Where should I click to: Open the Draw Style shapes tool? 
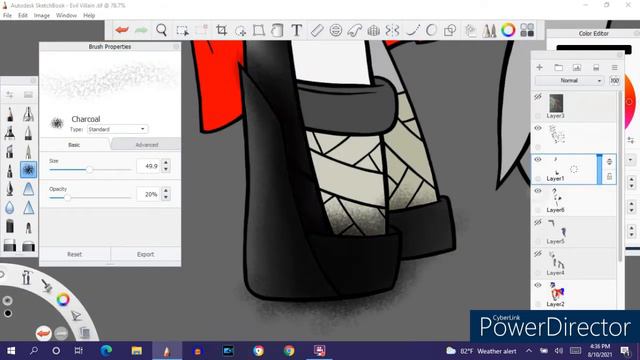pyautogui.click(x=450, y=30)
